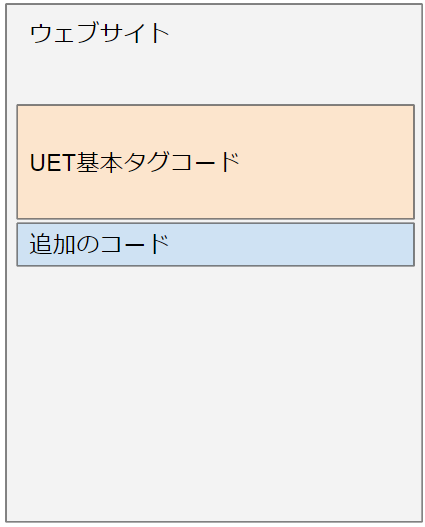Select the orange UET基本タグコード box

[x=216, y=162]
